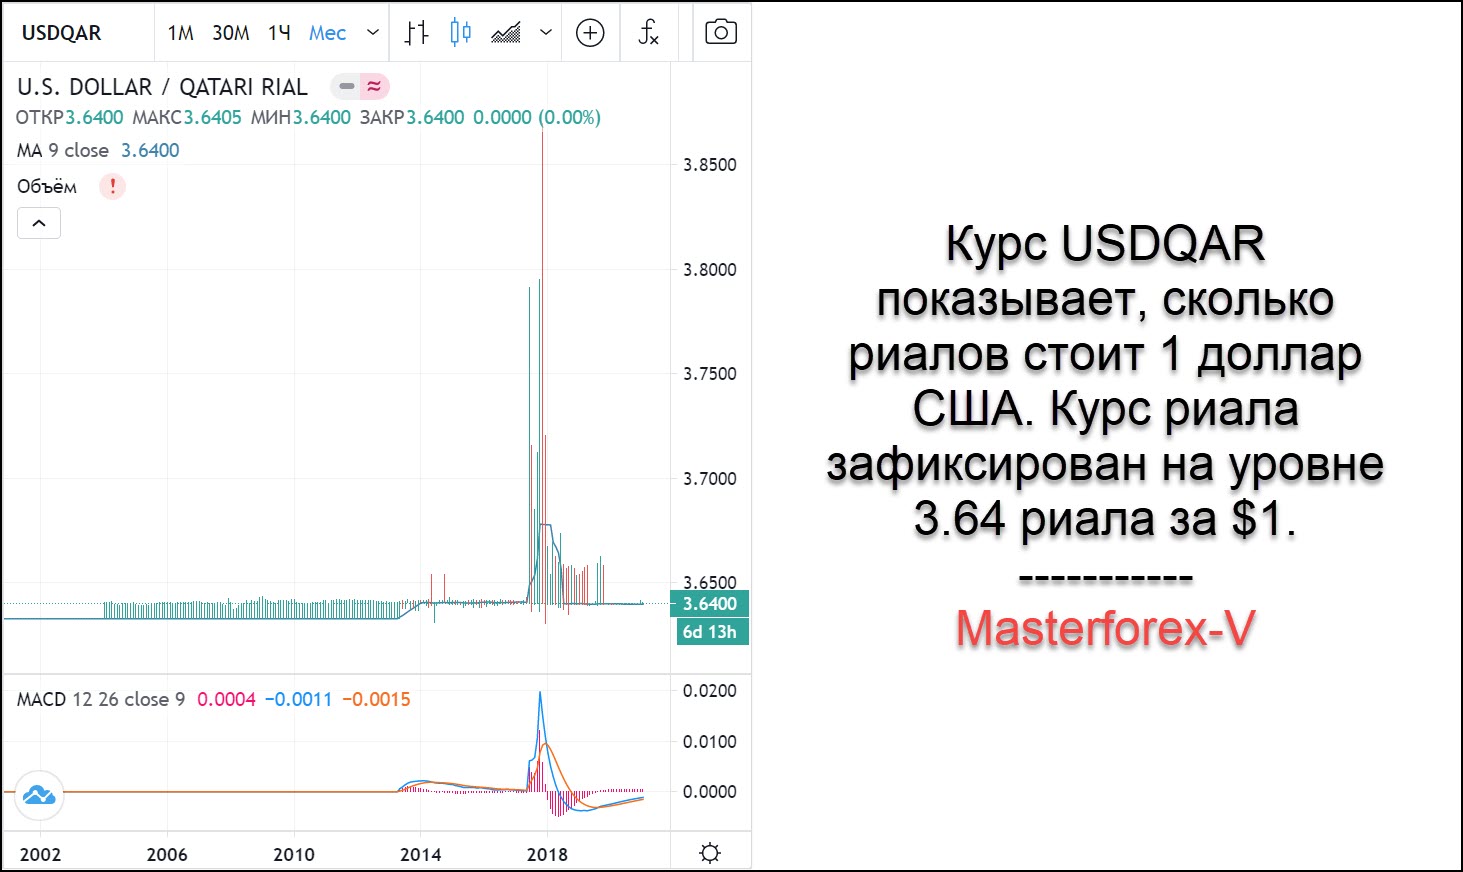Click the 2010 label on time axis
Viewport: 1463px width, 872px height.
click(x=294, y=854)
